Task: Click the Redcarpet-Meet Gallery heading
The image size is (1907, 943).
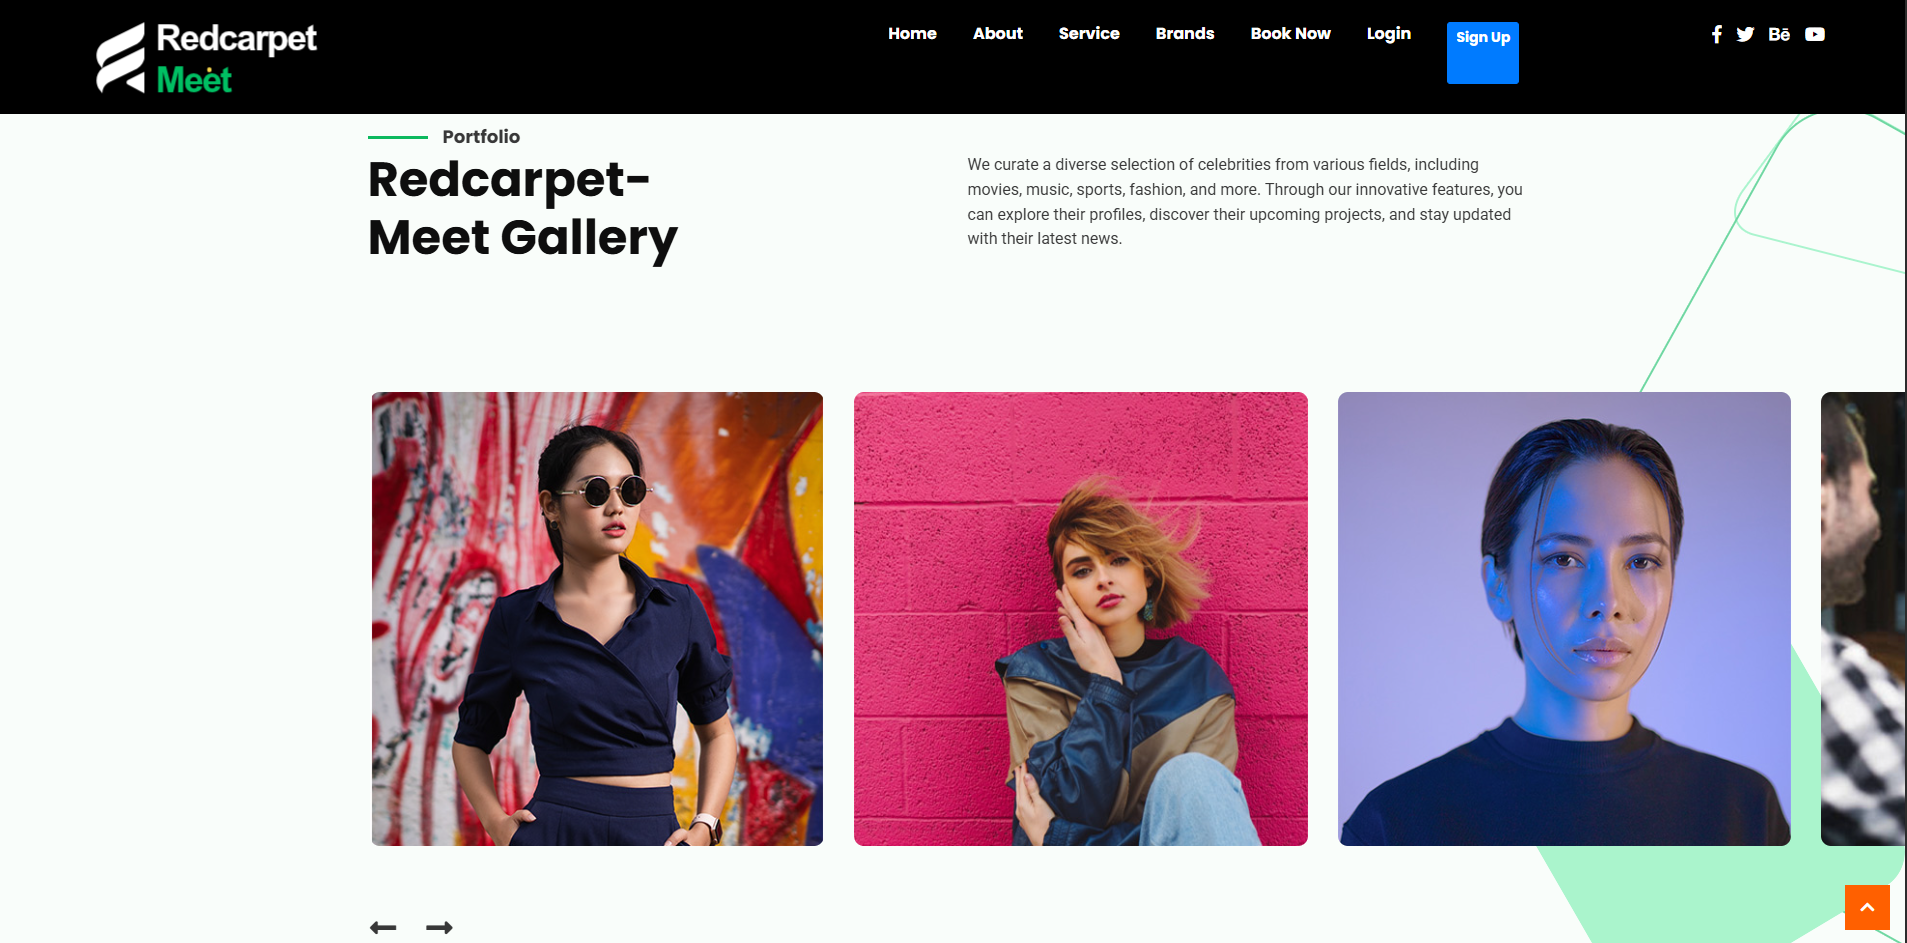Action: (523, 209)
